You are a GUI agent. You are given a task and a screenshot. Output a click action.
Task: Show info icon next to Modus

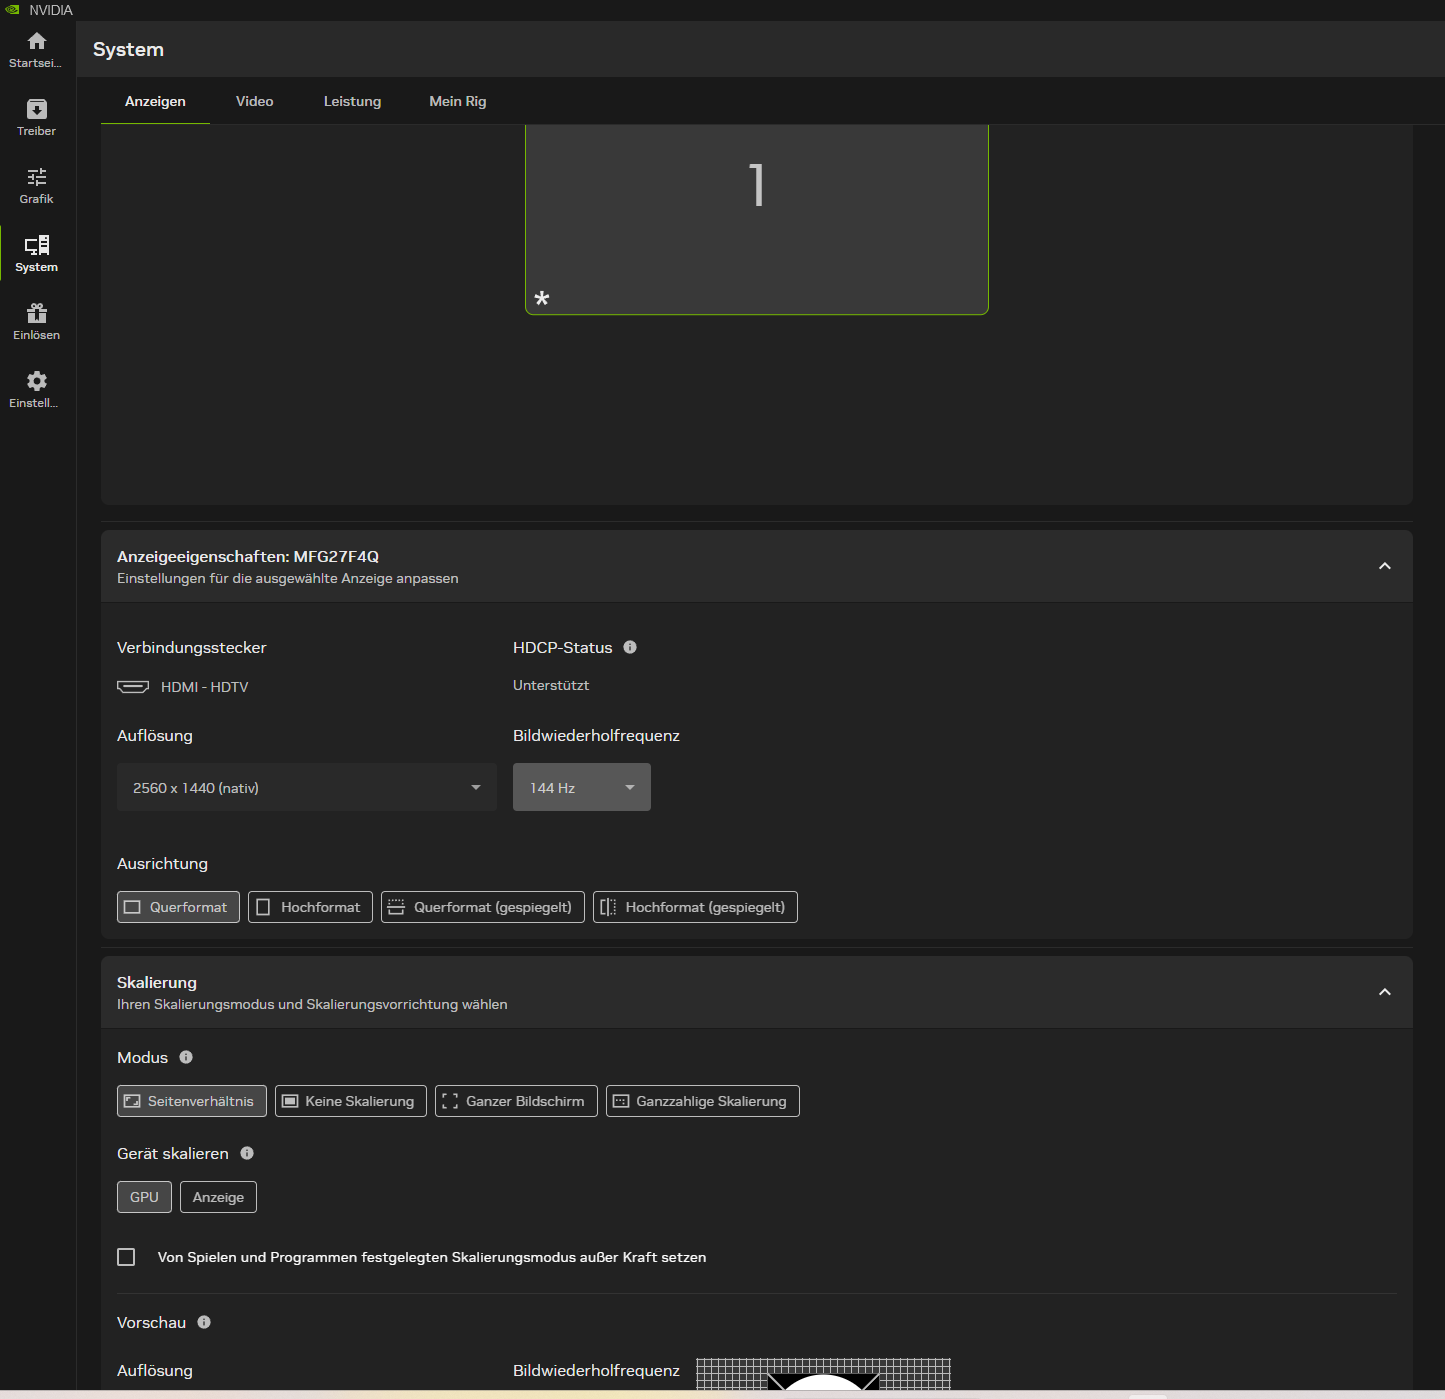(186, 1057)
